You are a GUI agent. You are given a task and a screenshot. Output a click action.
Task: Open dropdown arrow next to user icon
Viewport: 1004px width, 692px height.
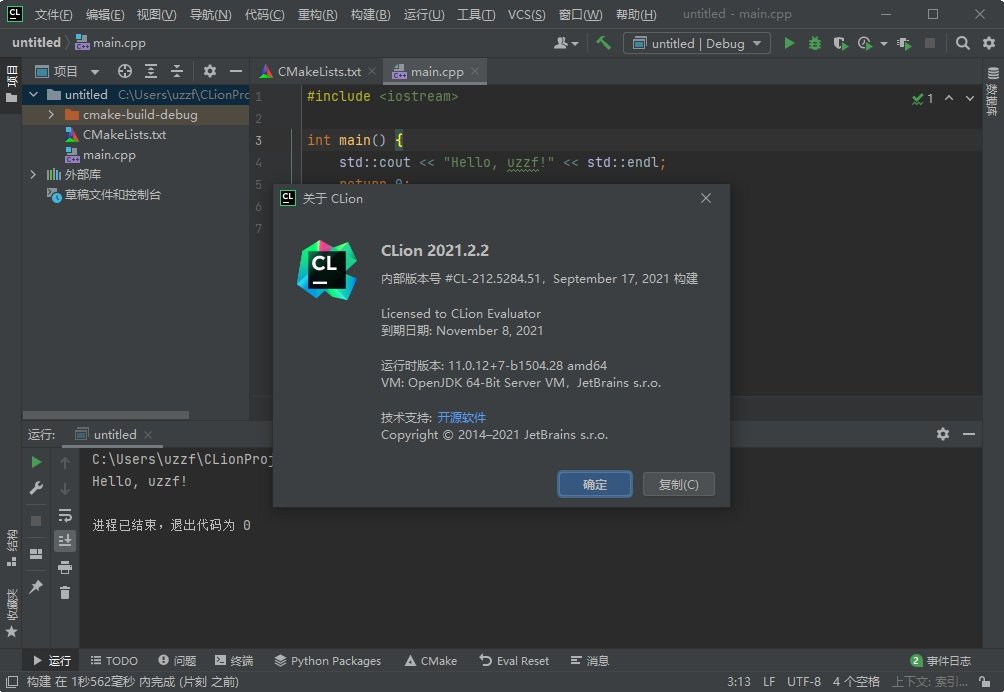tap(575, 44)
